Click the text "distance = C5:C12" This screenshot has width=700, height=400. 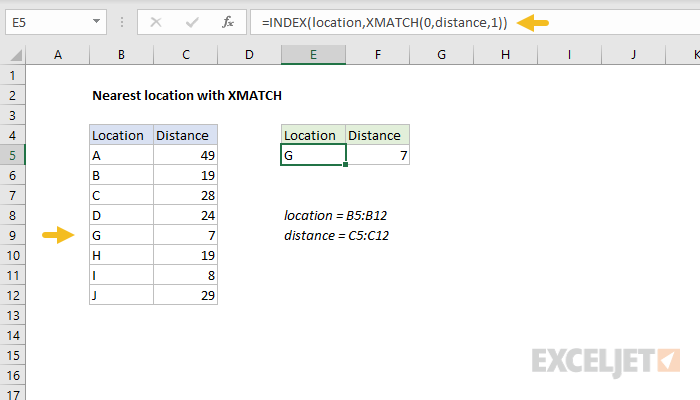point(337,236)
